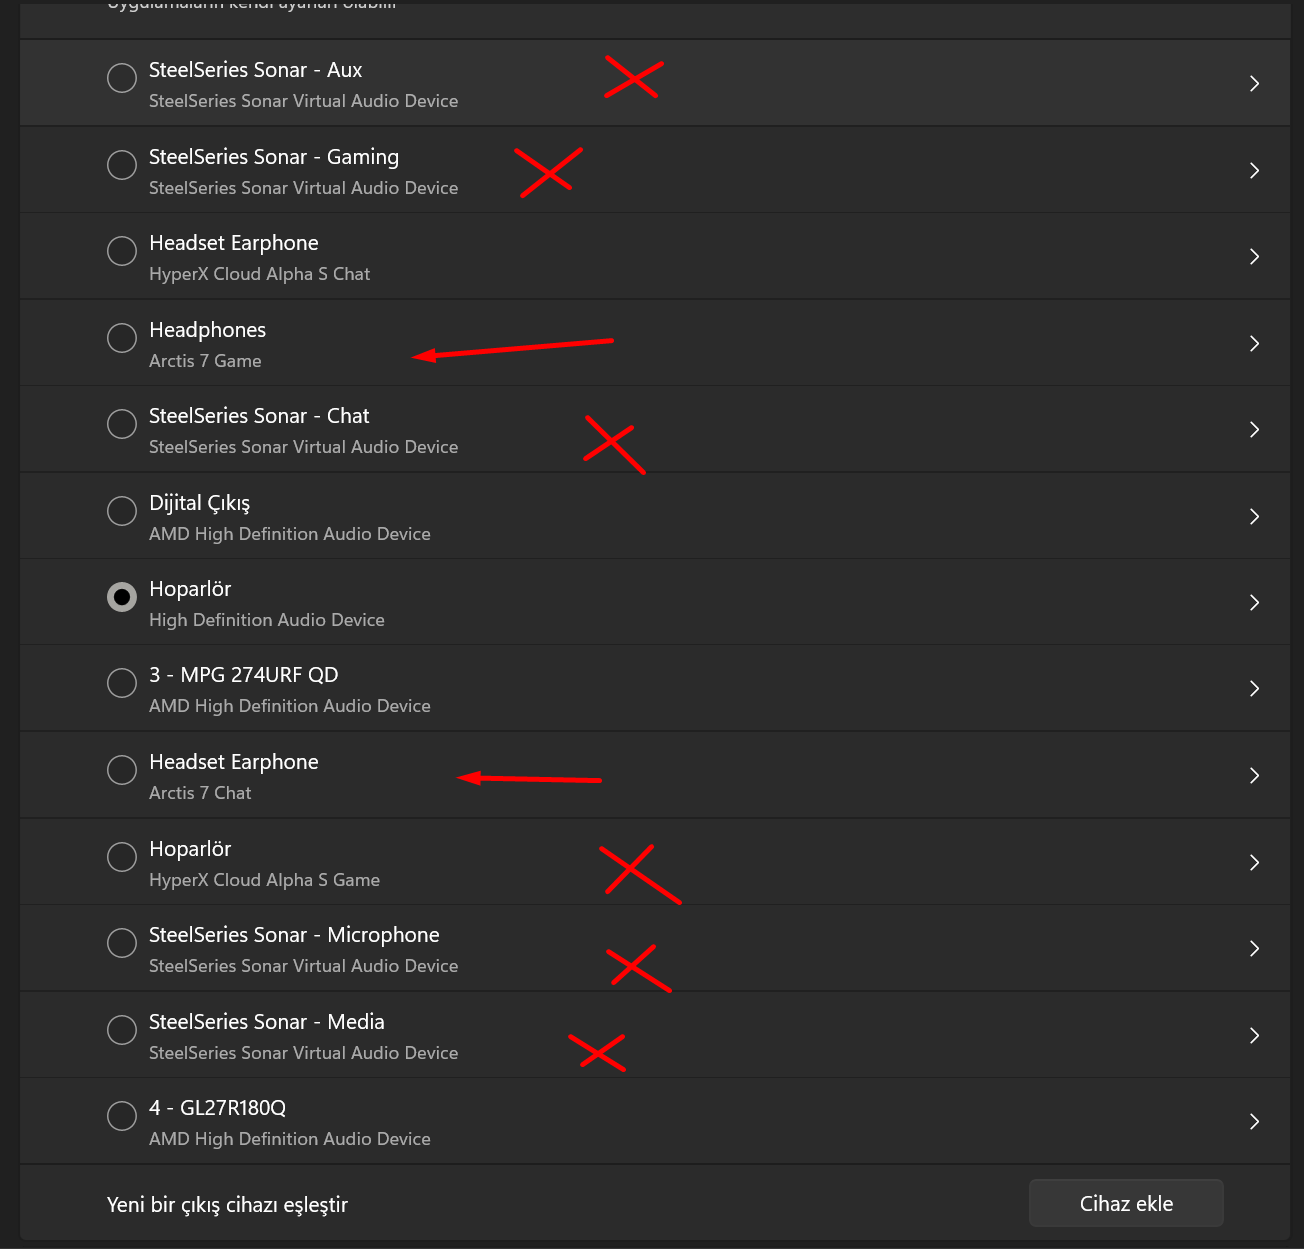
Task: Choose HyperX Cloud Alpha S Chat radio button
Action: point(122,251)
